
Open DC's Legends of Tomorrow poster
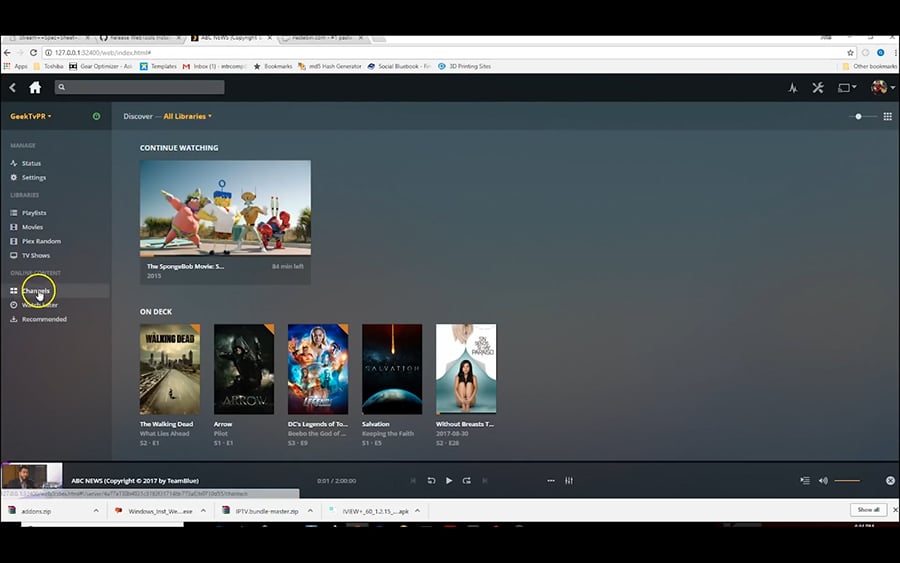point(318,369)
